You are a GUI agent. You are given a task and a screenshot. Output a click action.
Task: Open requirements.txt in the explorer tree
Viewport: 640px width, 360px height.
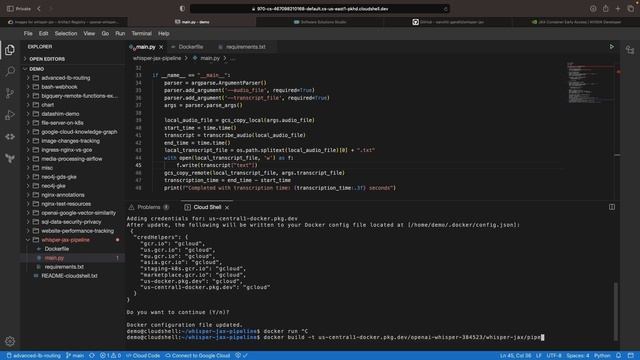coord(64,267)
